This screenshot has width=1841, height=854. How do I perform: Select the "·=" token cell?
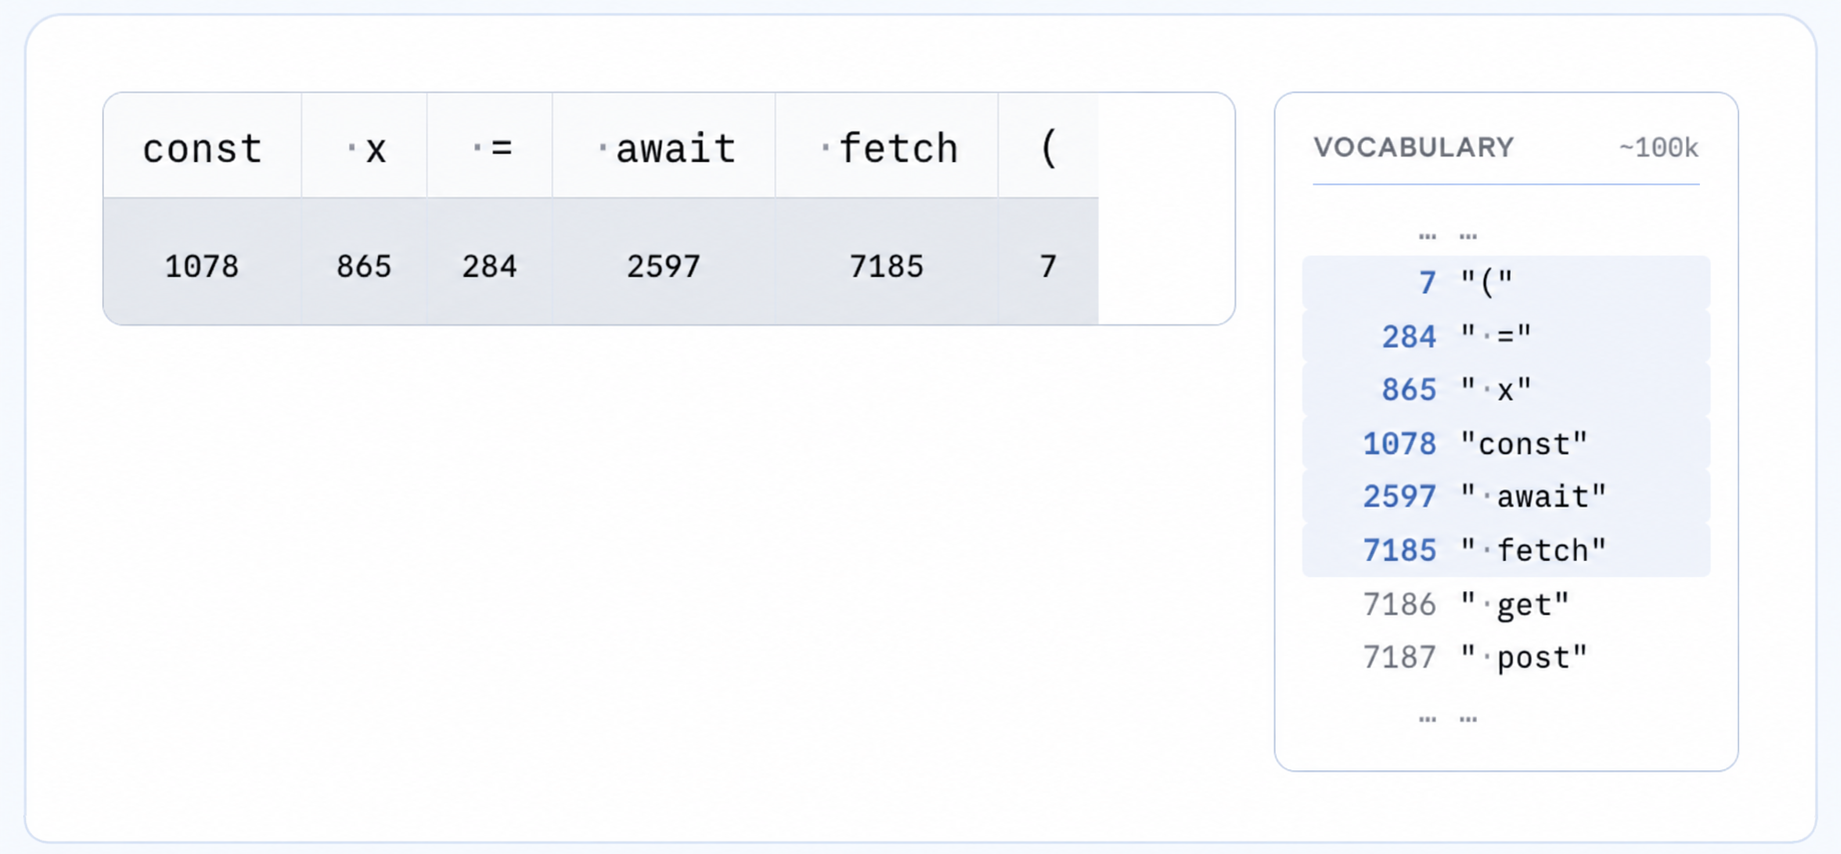490,146
